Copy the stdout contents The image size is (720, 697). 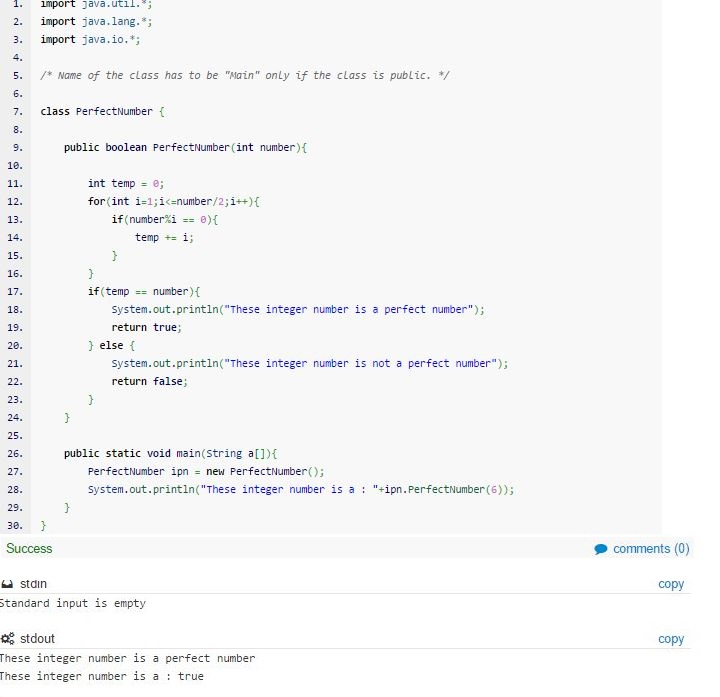tap(671, 639)
